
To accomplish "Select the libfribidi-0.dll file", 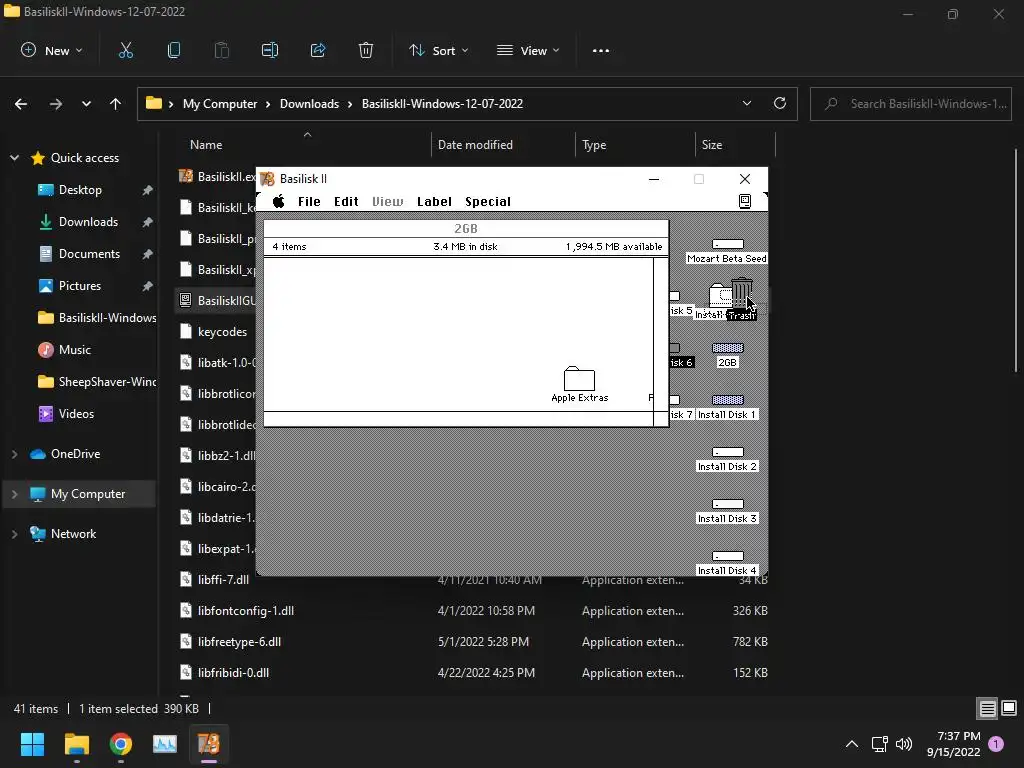I will [233, 673].
